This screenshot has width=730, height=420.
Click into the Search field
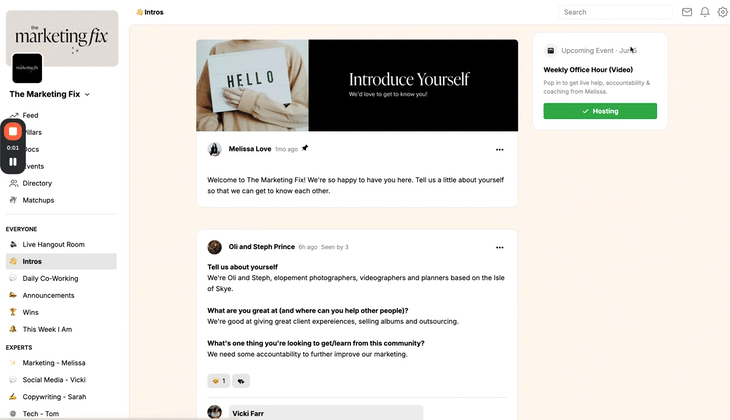[615, 12]
